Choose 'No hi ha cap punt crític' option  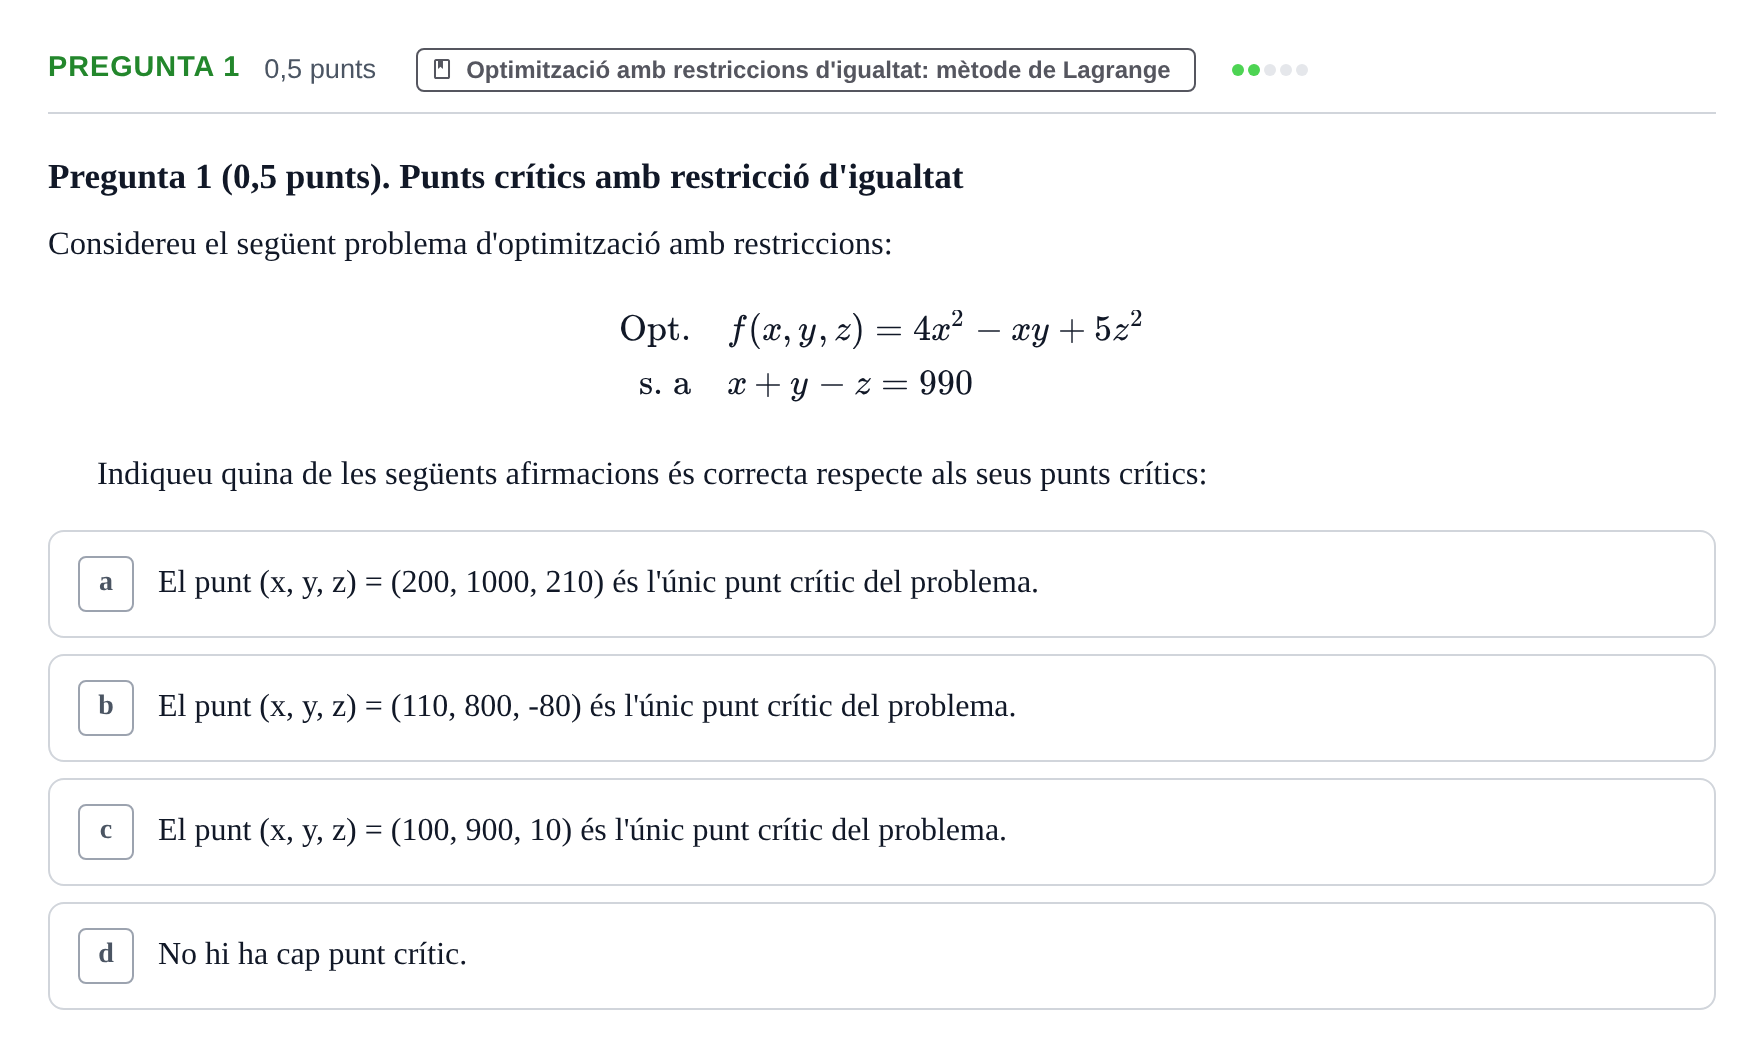coord(882,956)
